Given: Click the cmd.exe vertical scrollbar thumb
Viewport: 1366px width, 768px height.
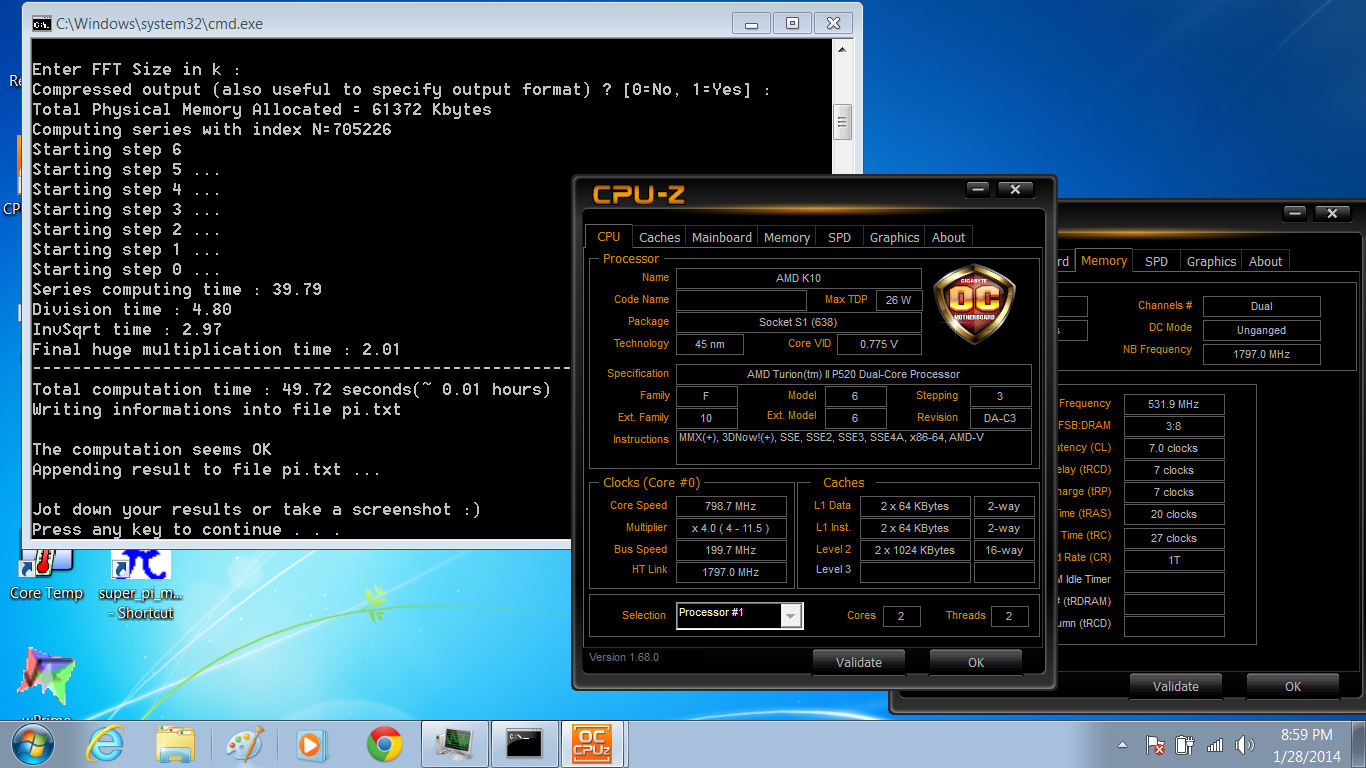Looking at the screenshot, I should click(843, 121).
